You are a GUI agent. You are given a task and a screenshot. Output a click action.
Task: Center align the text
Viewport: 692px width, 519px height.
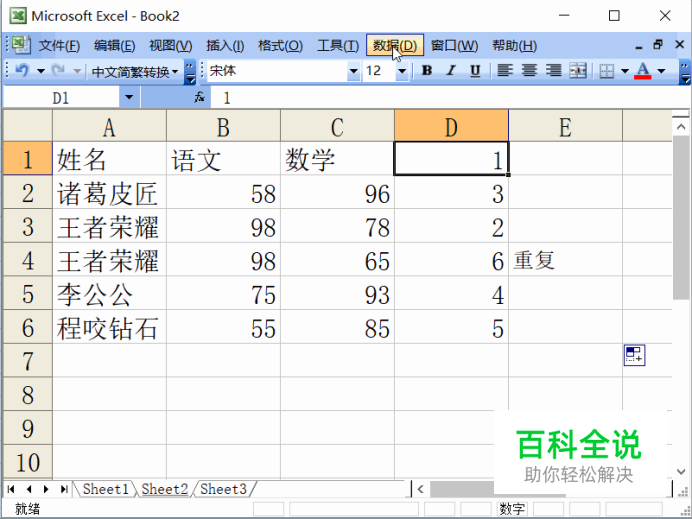[x=529, y=70]
